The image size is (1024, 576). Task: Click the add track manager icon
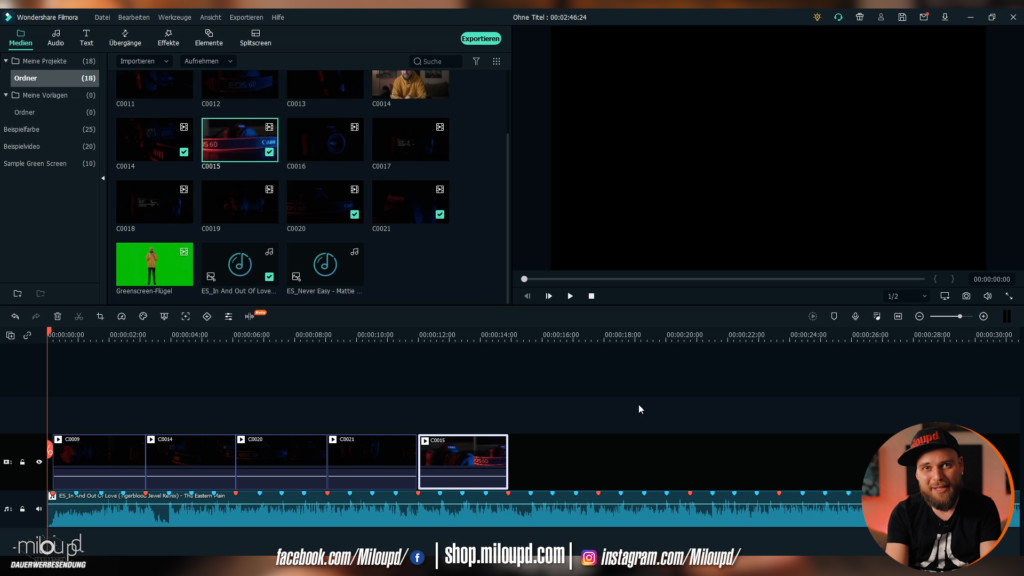click(x=10, y=335)
